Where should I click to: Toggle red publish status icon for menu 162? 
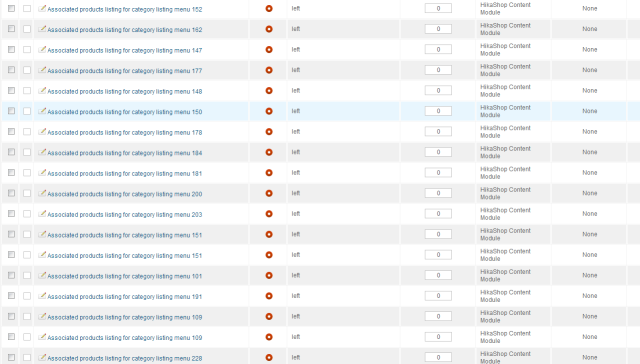(269, 29)
